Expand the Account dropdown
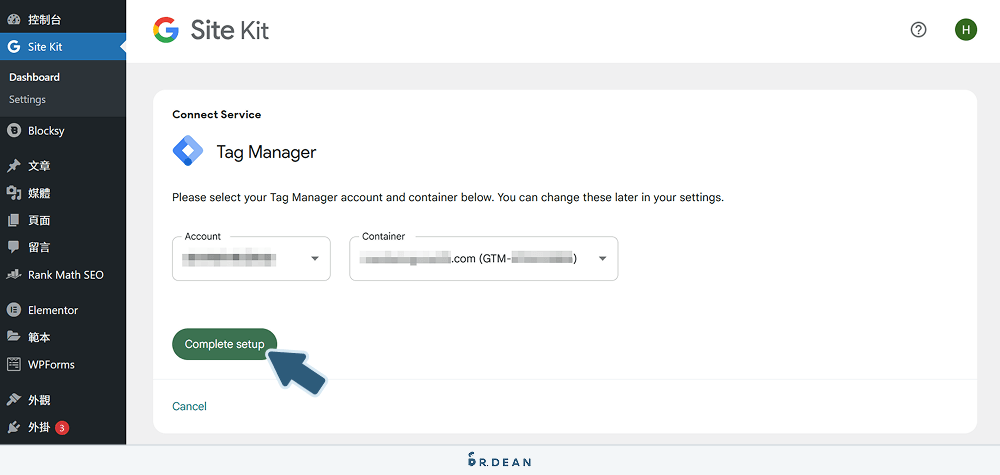 pyautogui.click(x=251, y=259)
